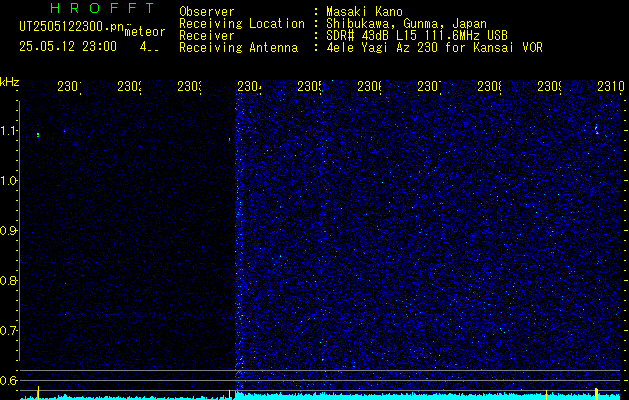Viewport: 629px width, 400px height.
Task: Select the 2310 time axis marker
Action: click(611, 86)
